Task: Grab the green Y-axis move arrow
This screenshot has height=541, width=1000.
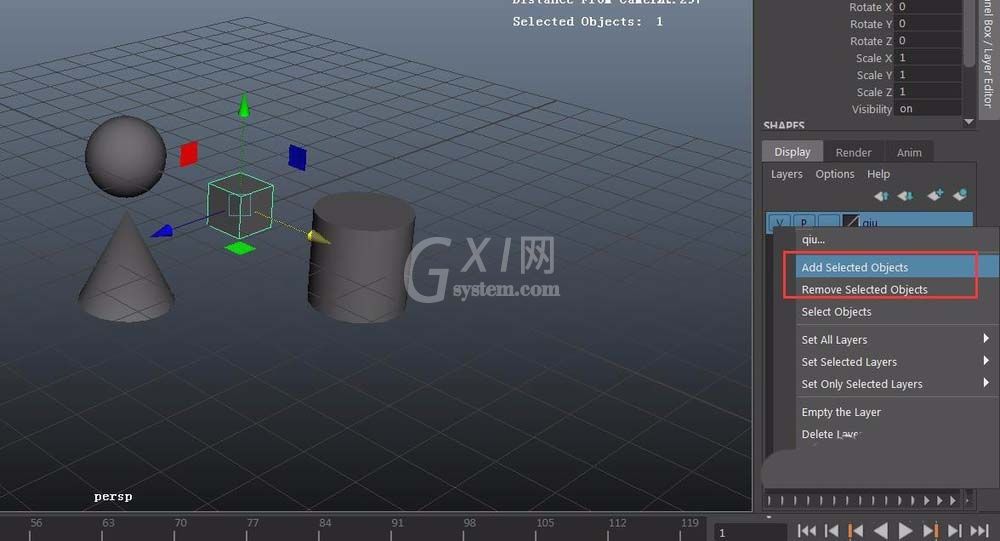Action: (244, 106)
